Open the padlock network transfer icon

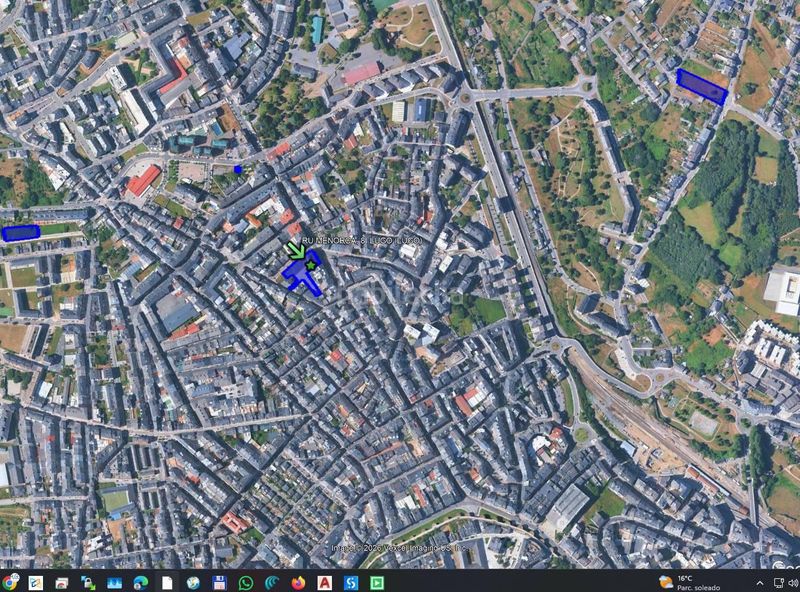(88, 582)
